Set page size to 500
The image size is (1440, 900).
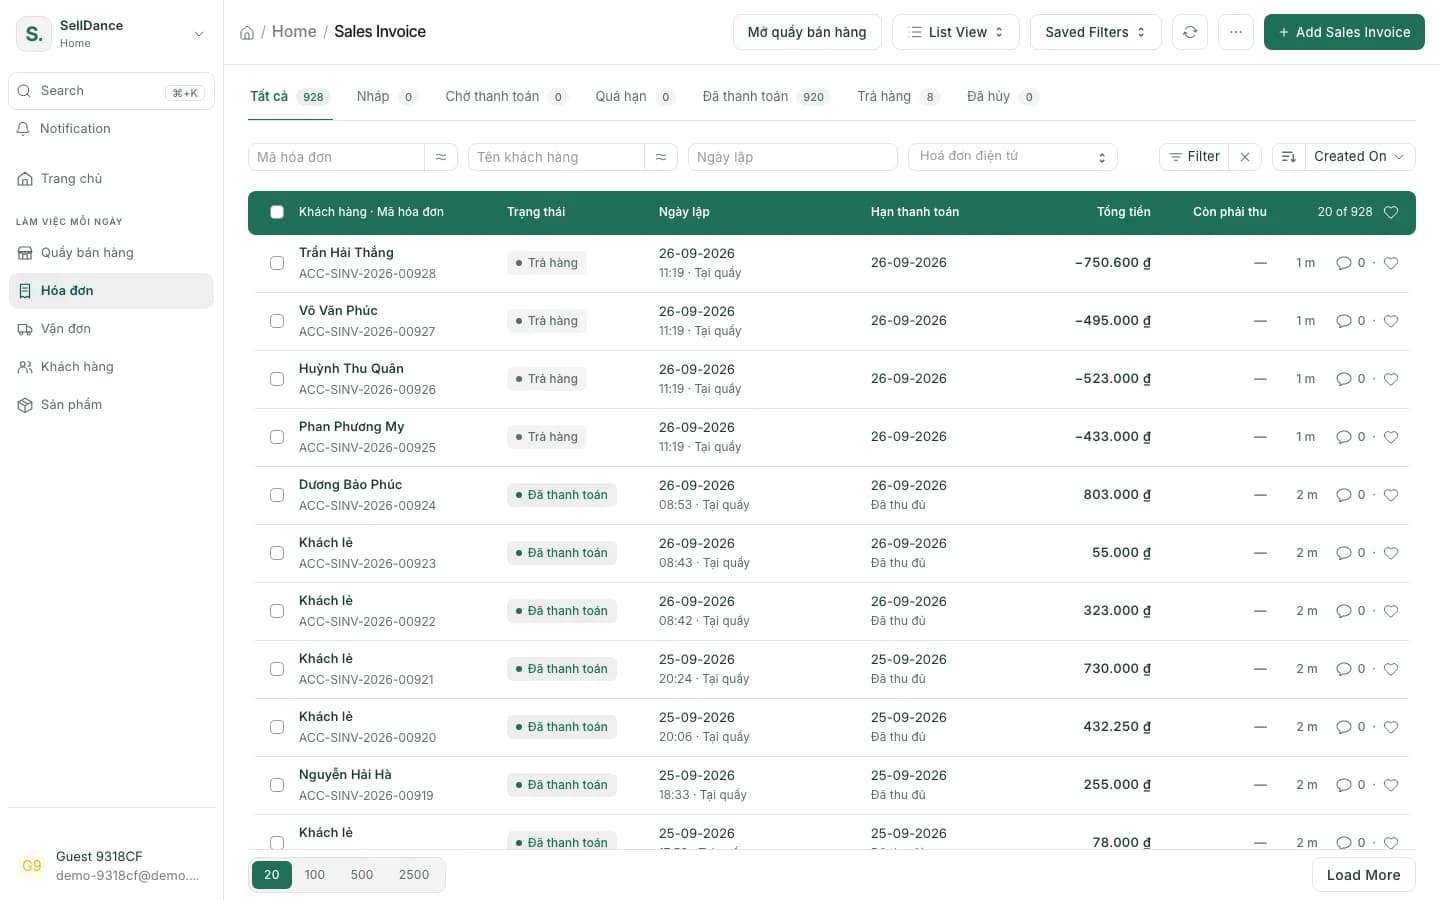[x=362, y=875]
